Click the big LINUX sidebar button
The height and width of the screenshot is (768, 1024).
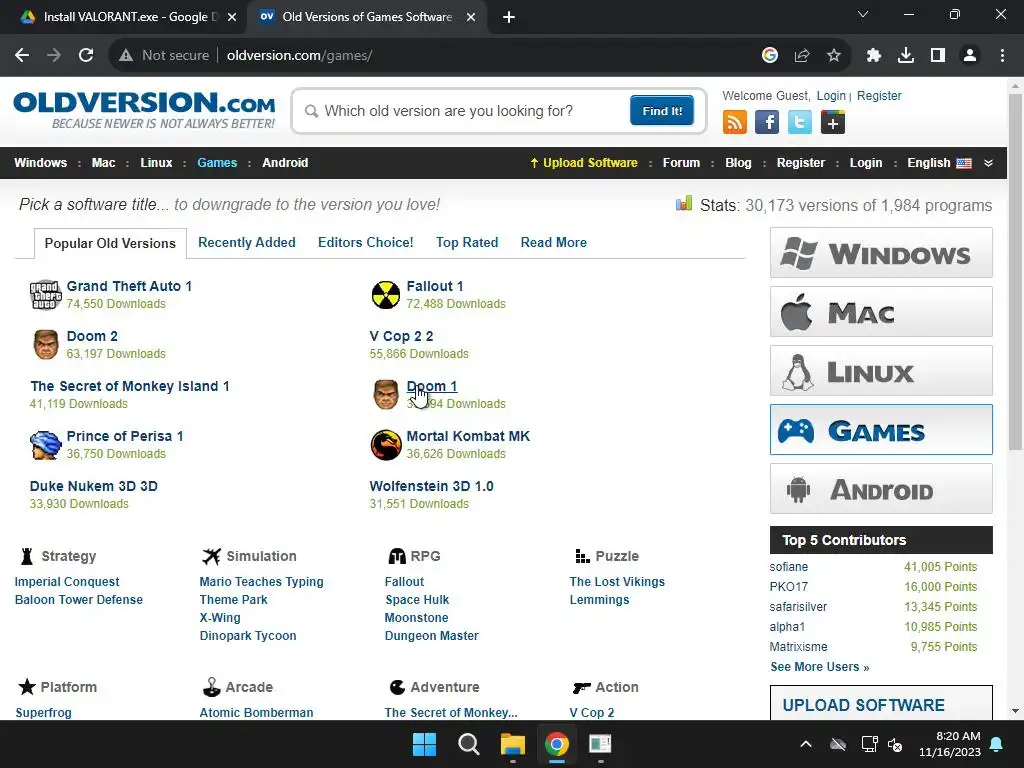pyautogui.click(x=881, y=371)
